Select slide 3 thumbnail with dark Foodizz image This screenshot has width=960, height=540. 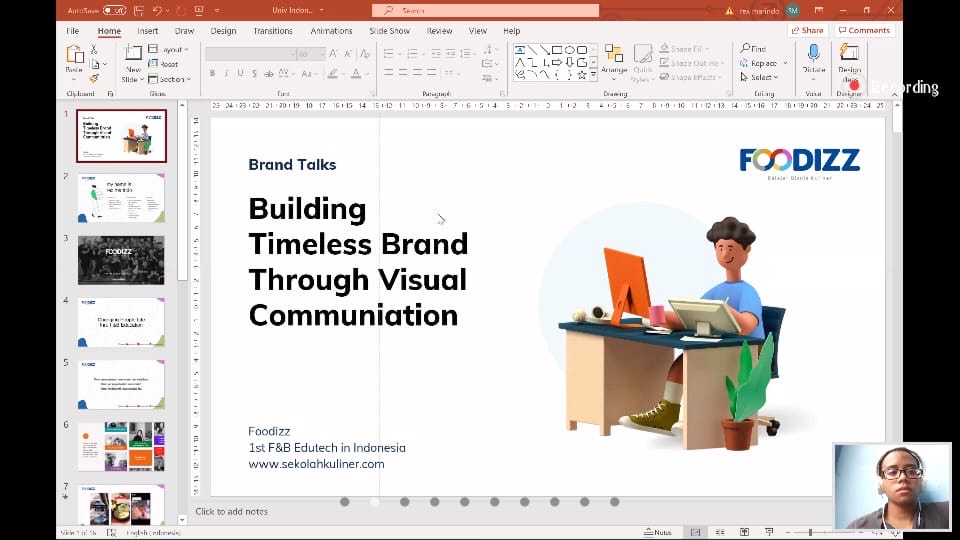pyautogui.click(x=121, y=260)
